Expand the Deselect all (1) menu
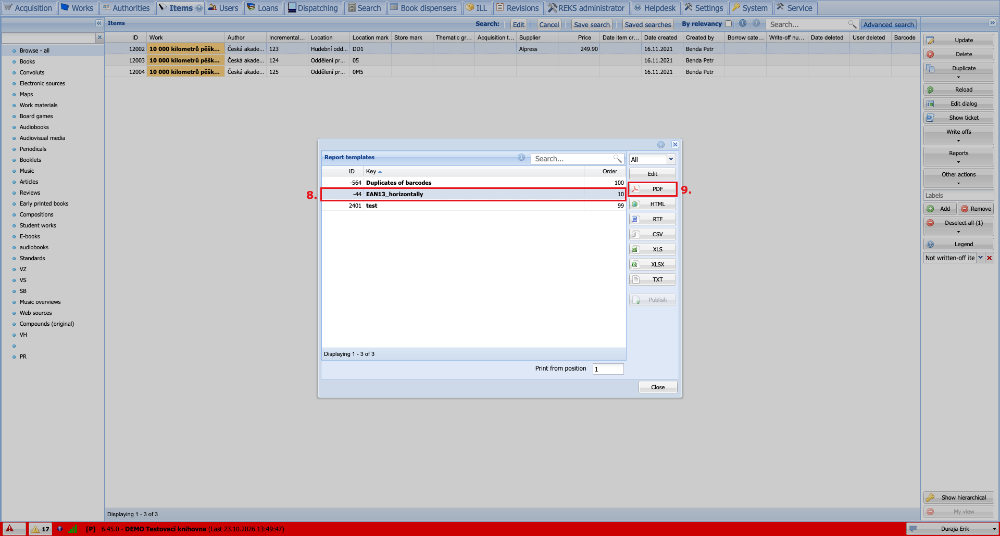This screenshot has height=536, width=1000. 959,227
